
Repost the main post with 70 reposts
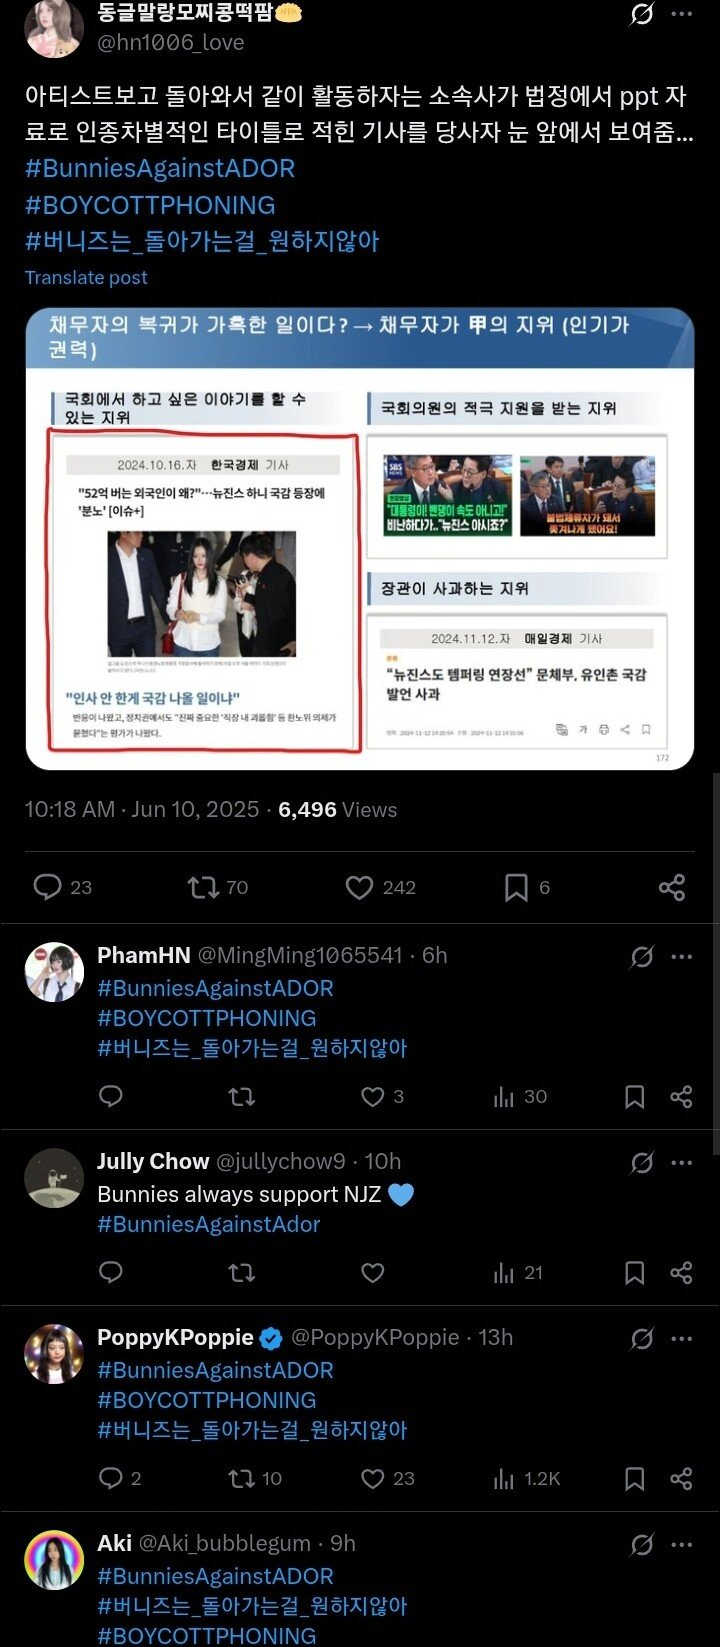217,887
